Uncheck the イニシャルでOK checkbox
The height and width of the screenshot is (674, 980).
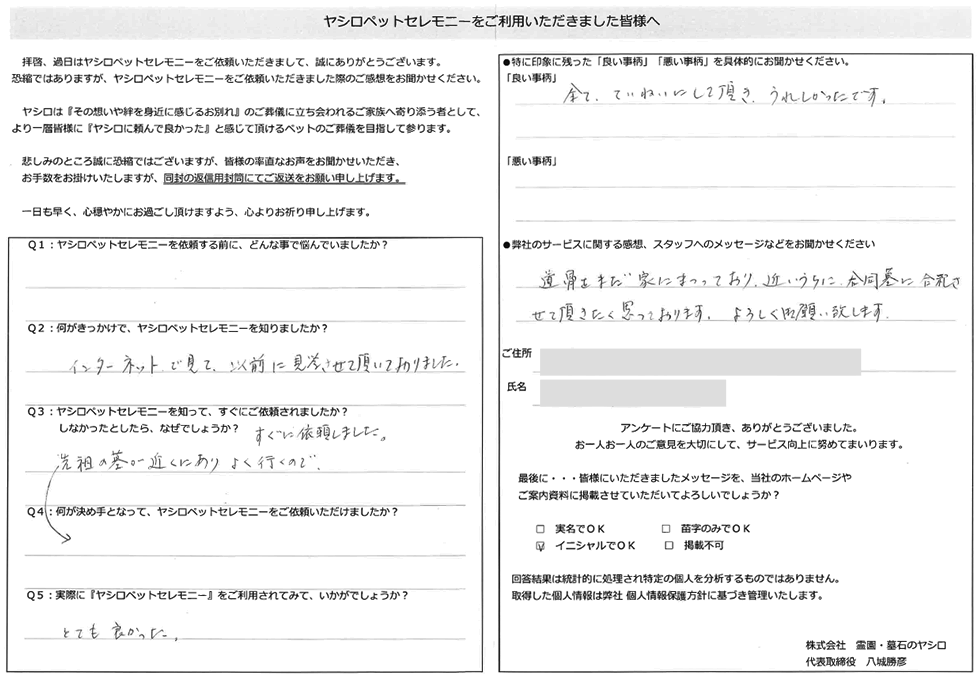(541, 546)
